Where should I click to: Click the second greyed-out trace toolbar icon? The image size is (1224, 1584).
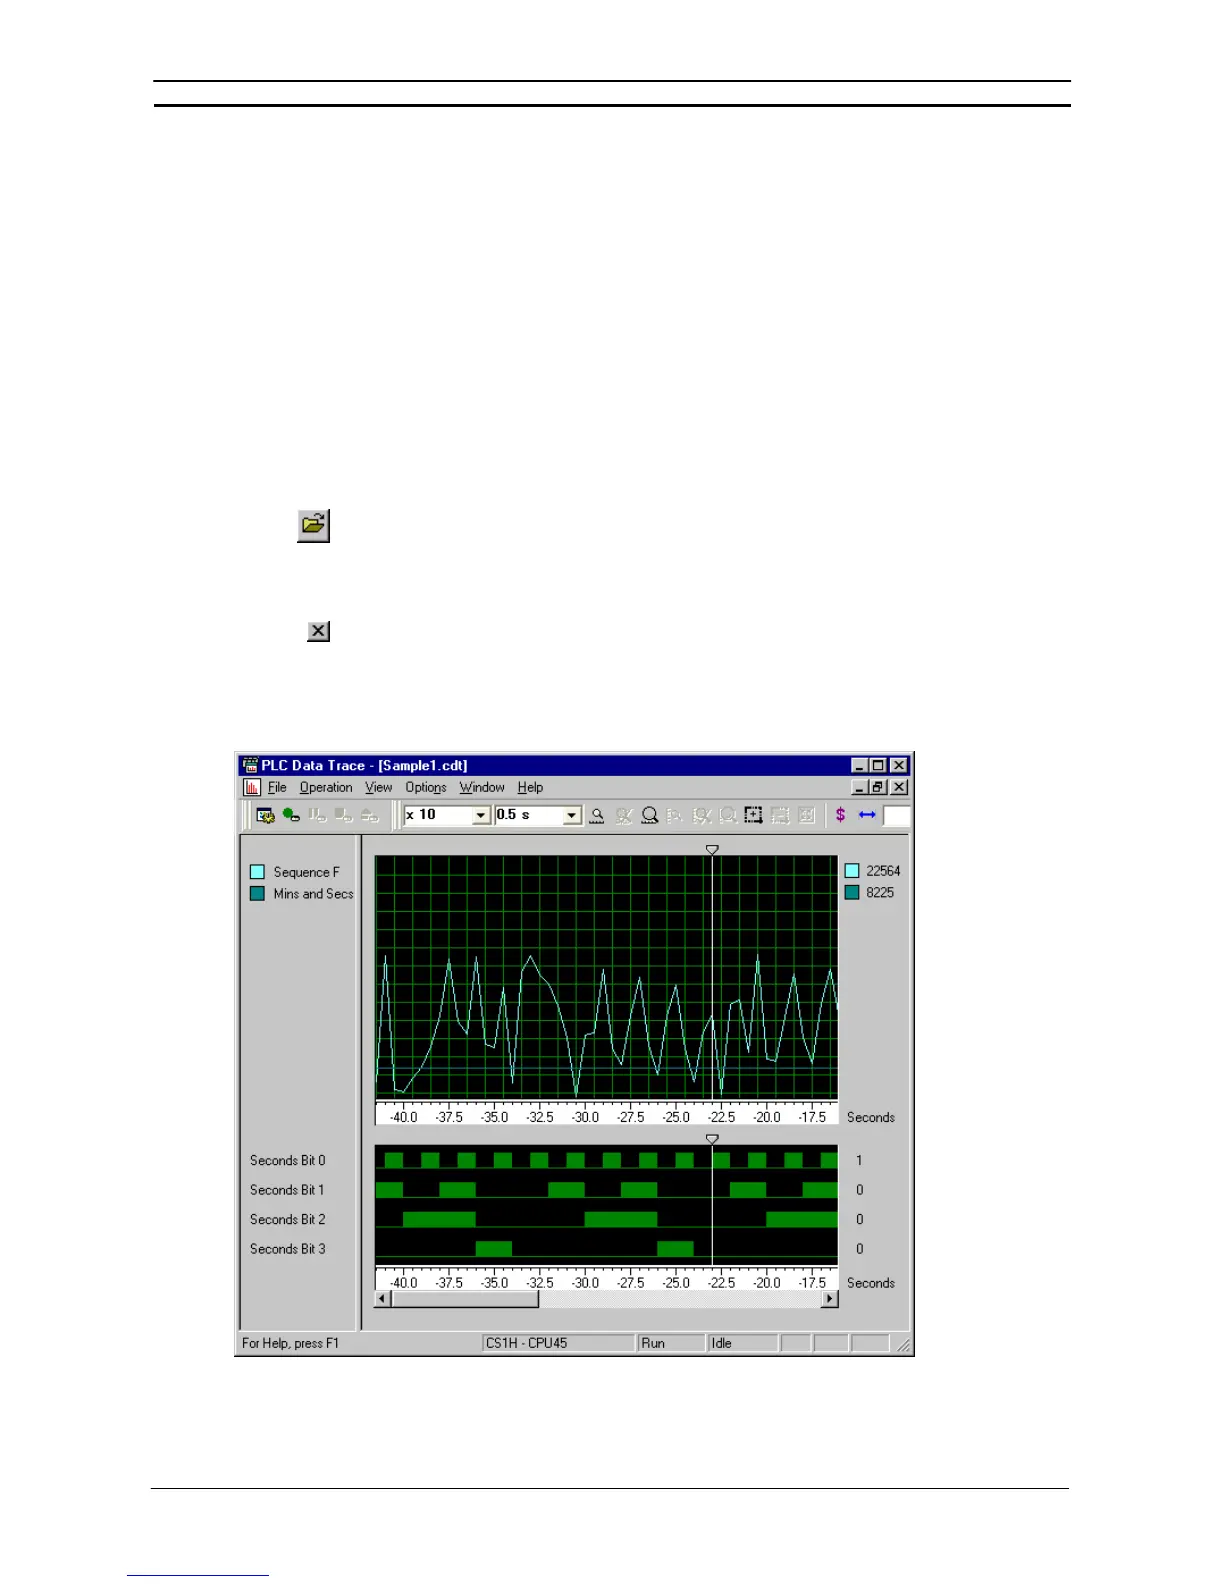(343, 815)
